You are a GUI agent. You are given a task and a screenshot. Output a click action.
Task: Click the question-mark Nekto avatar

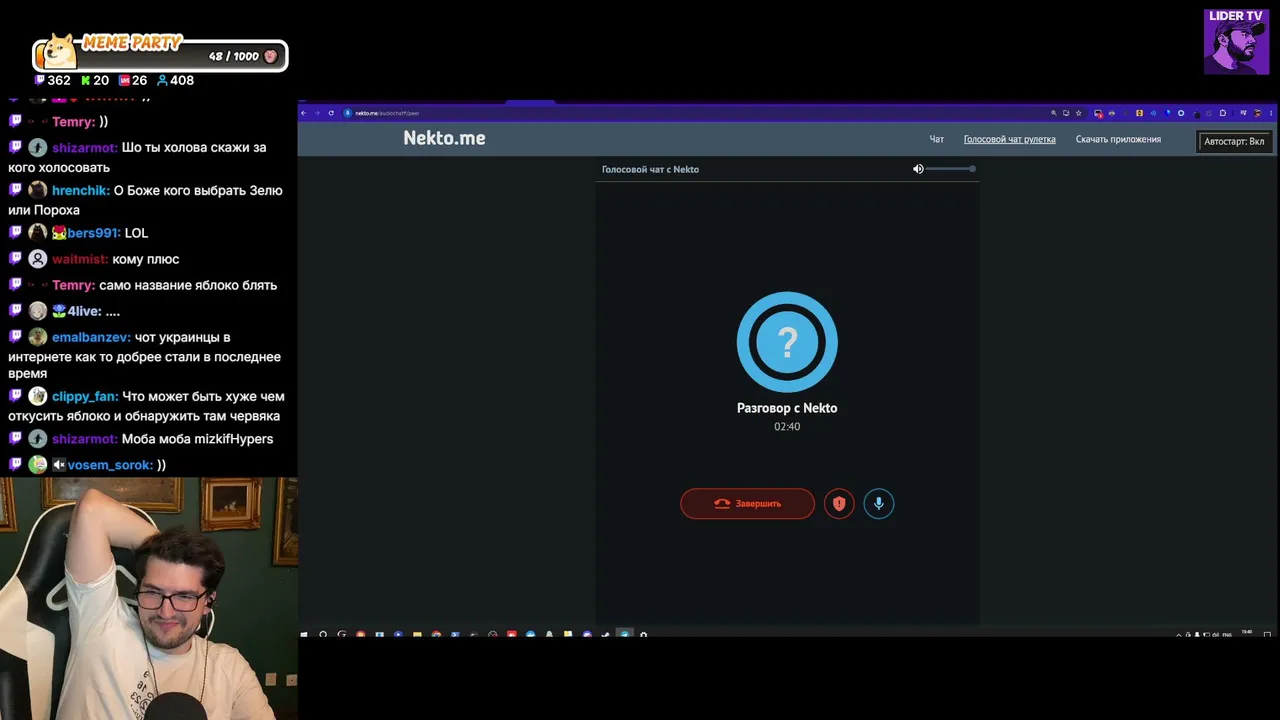coord(787,342)
